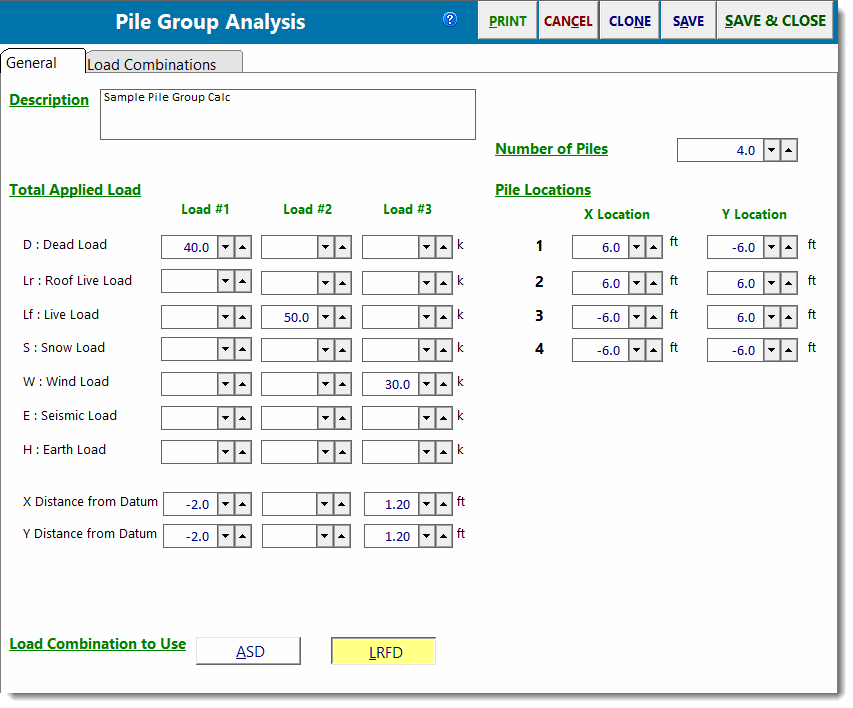Increase Pile 4 Y Location value
The width and height of the screenshot is (853, 708).
pos(789,351)
